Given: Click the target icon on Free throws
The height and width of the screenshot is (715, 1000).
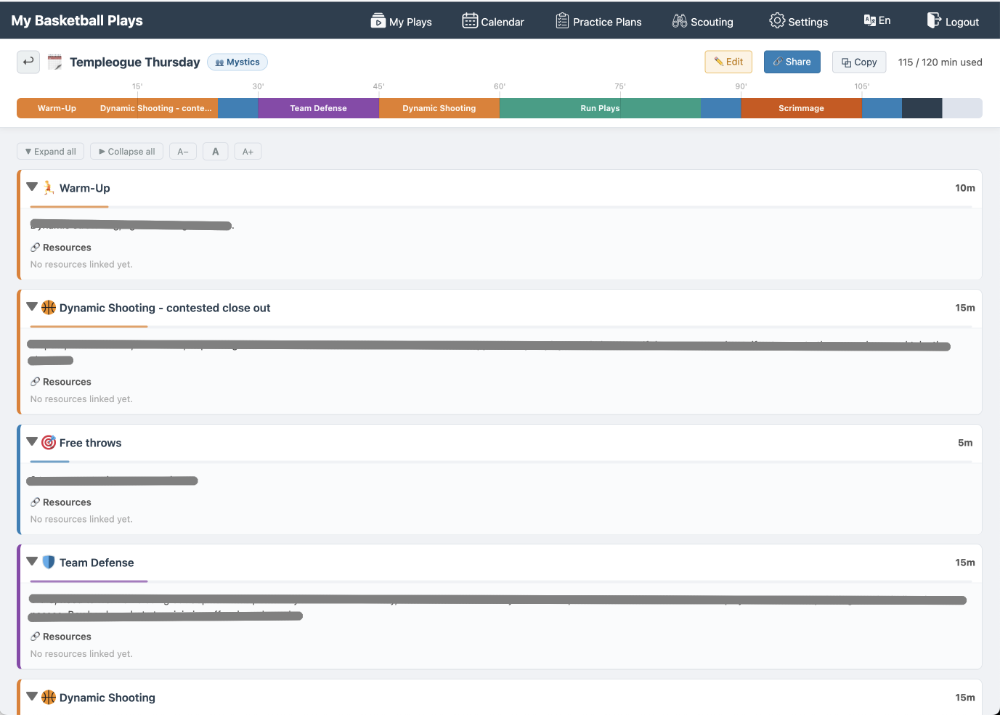Looking at the screenshot, I should [x=48, y=442].
